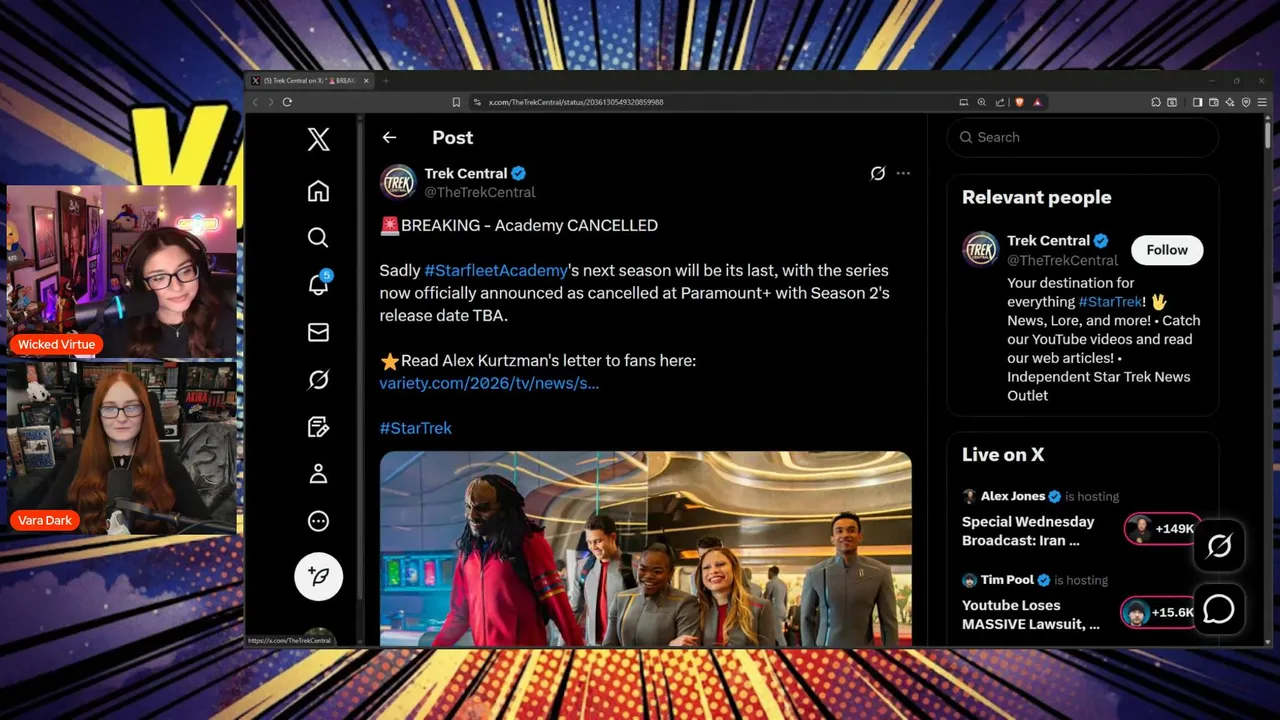Open the Home feed icon
1280x720 pixels.
coord(318,190)
